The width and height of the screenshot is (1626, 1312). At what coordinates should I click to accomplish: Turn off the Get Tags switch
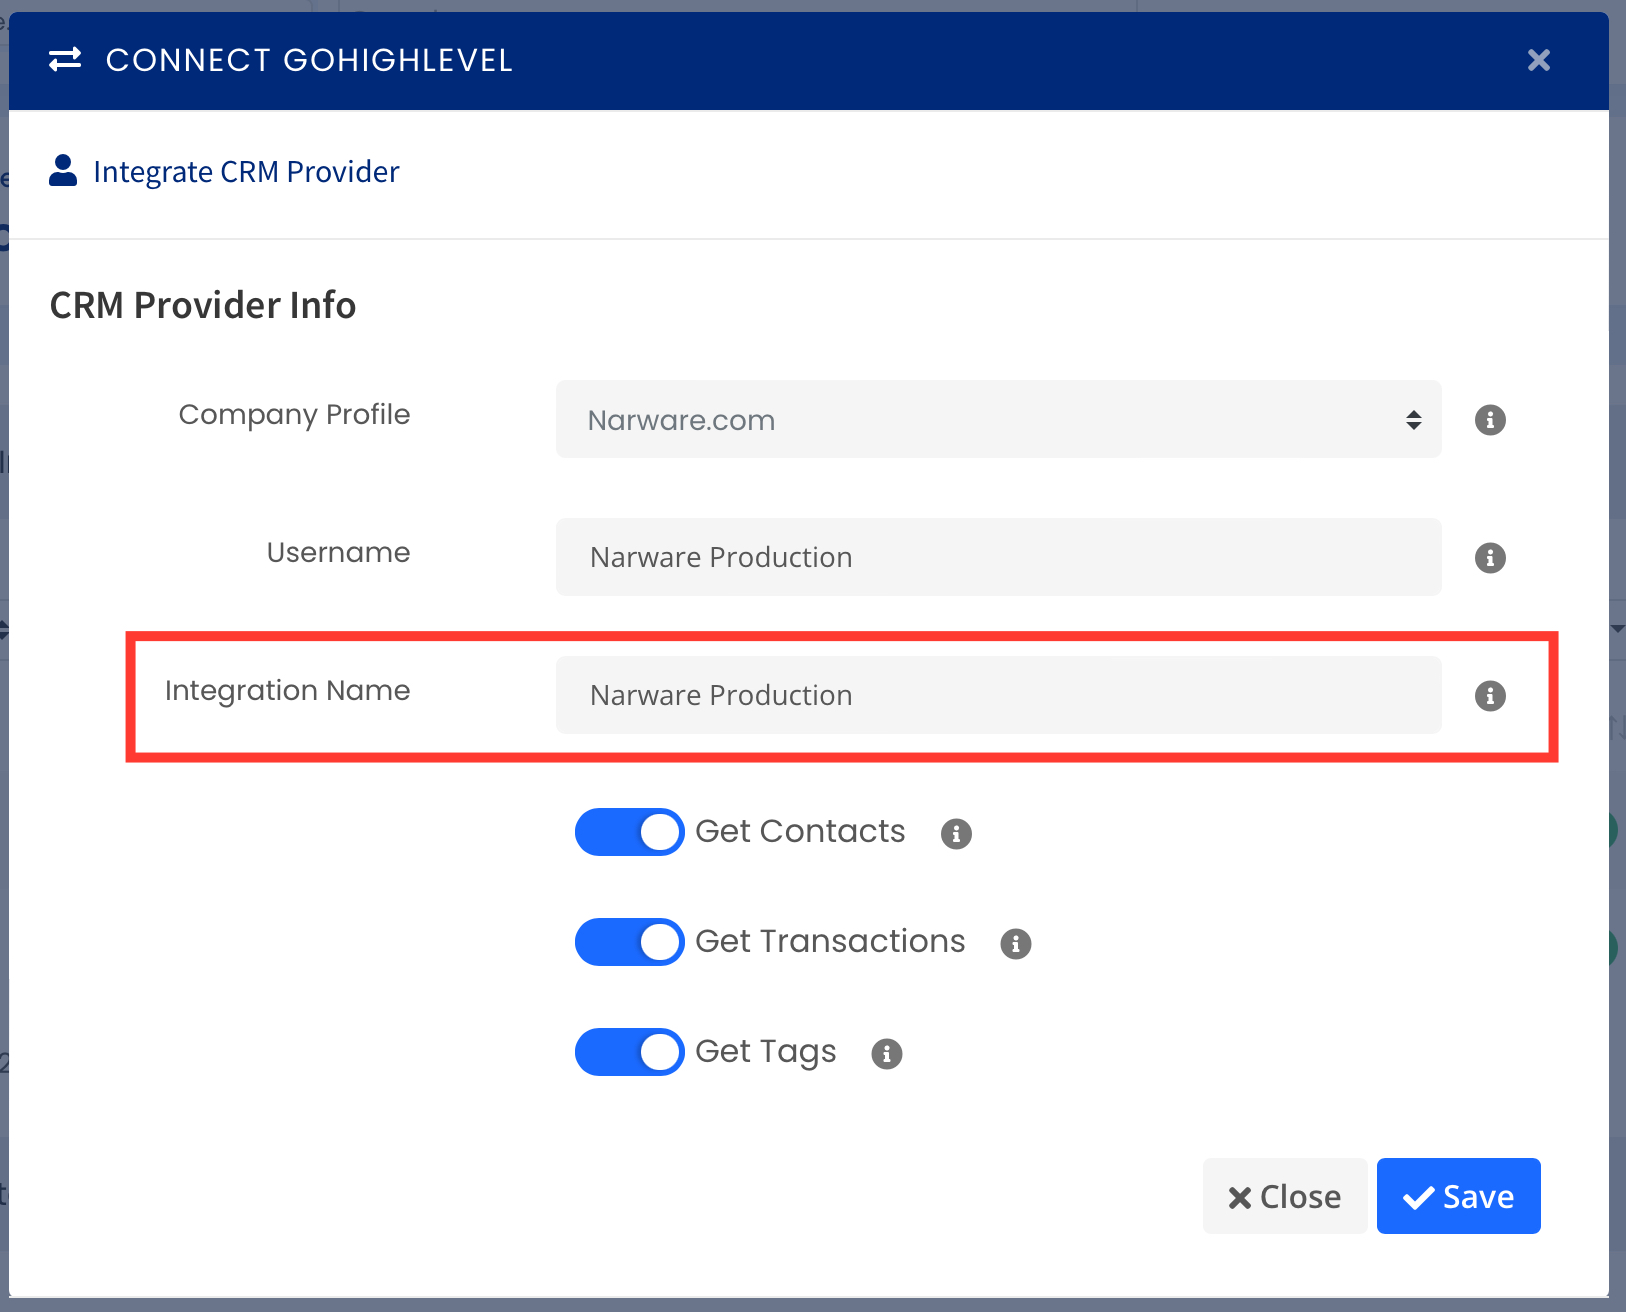(629, 1052)
